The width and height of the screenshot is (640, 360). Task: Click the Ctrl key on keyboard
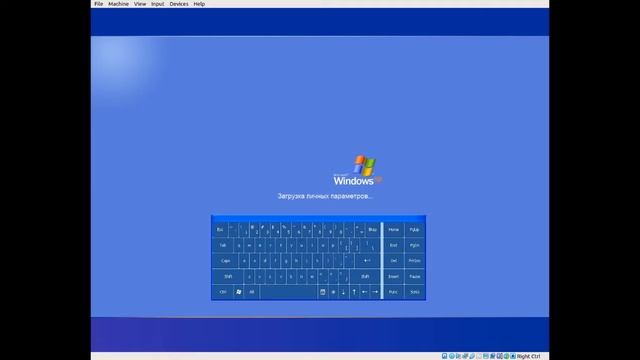click(223, 292)
